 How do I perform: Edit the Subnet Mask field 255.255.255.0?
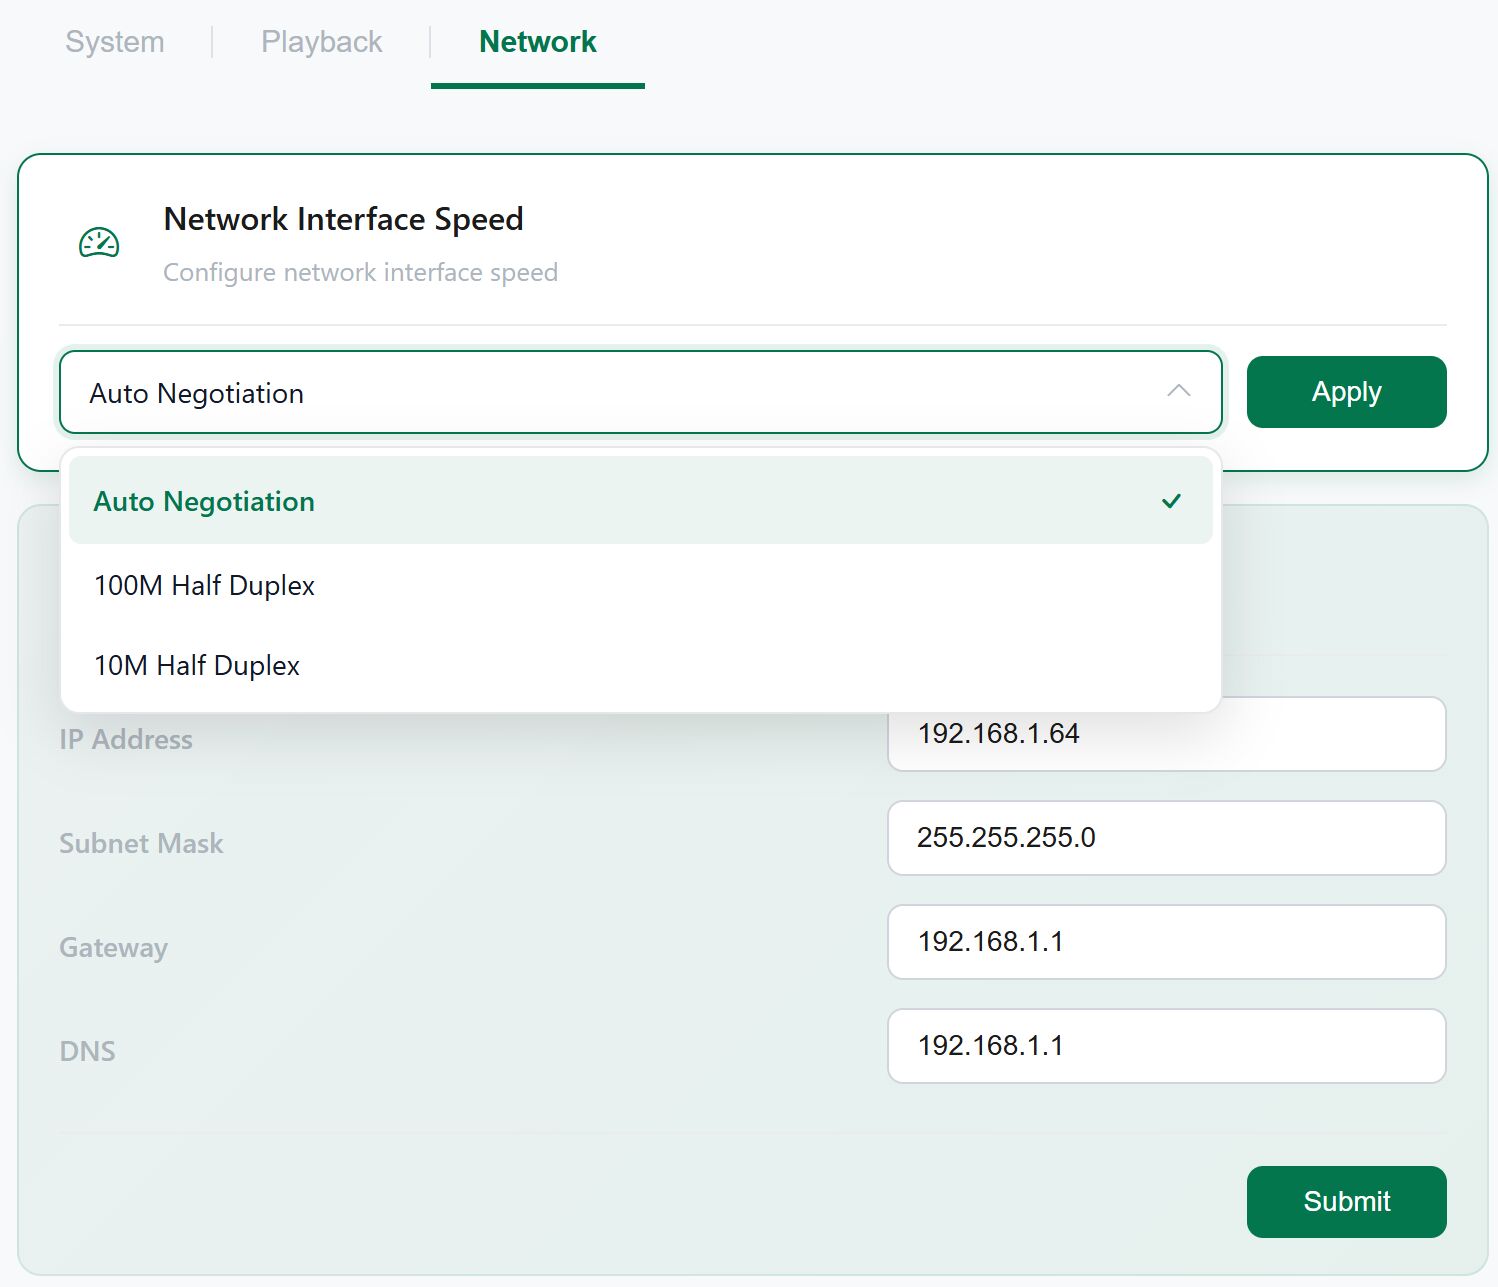click(1166, 838)
